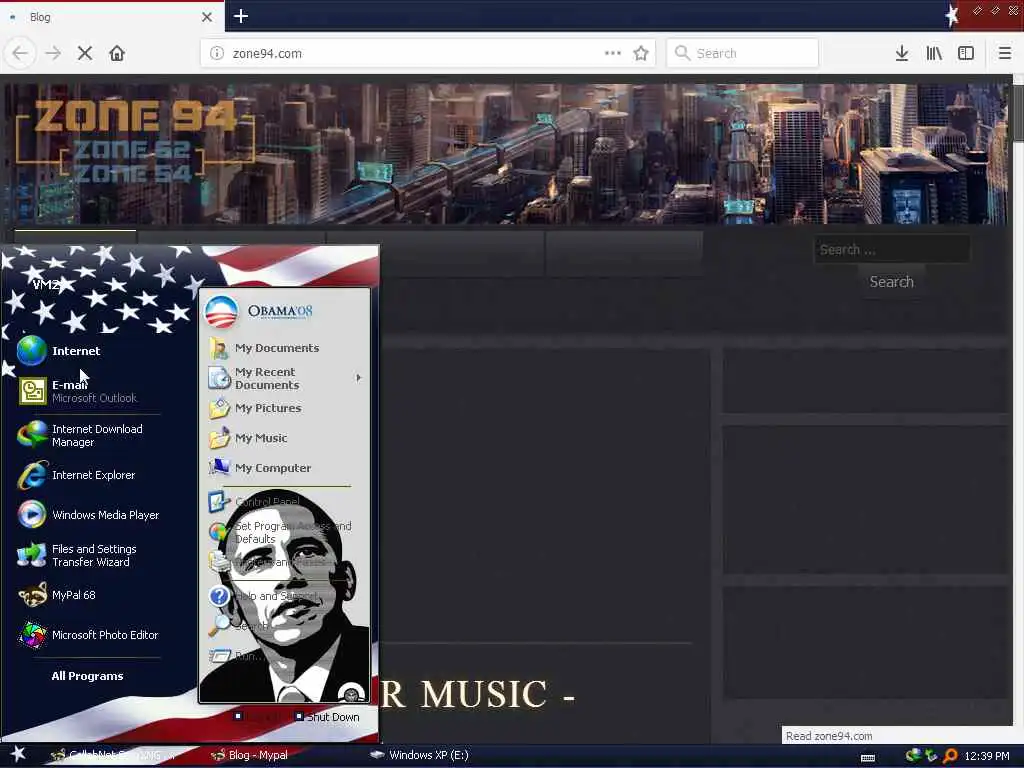Open the Start menu star button
The width and height of the screenshot is (1024, 768).
[x=18, y=755]
